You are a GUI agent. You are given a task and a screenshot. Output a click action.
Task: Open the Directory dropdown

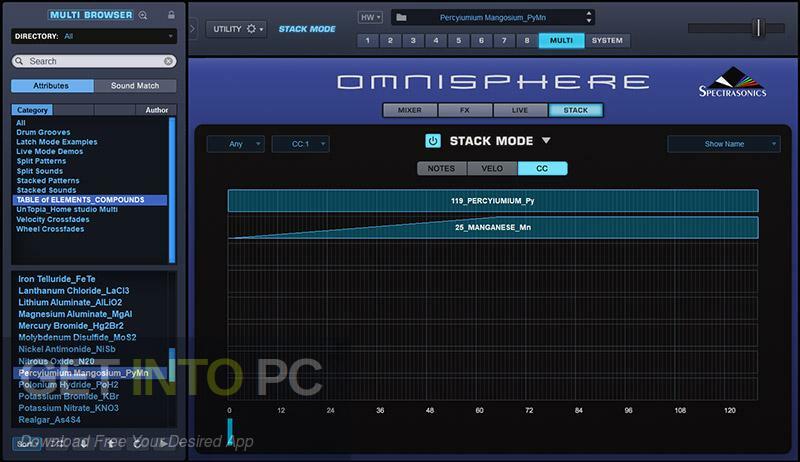click(94, 36)
